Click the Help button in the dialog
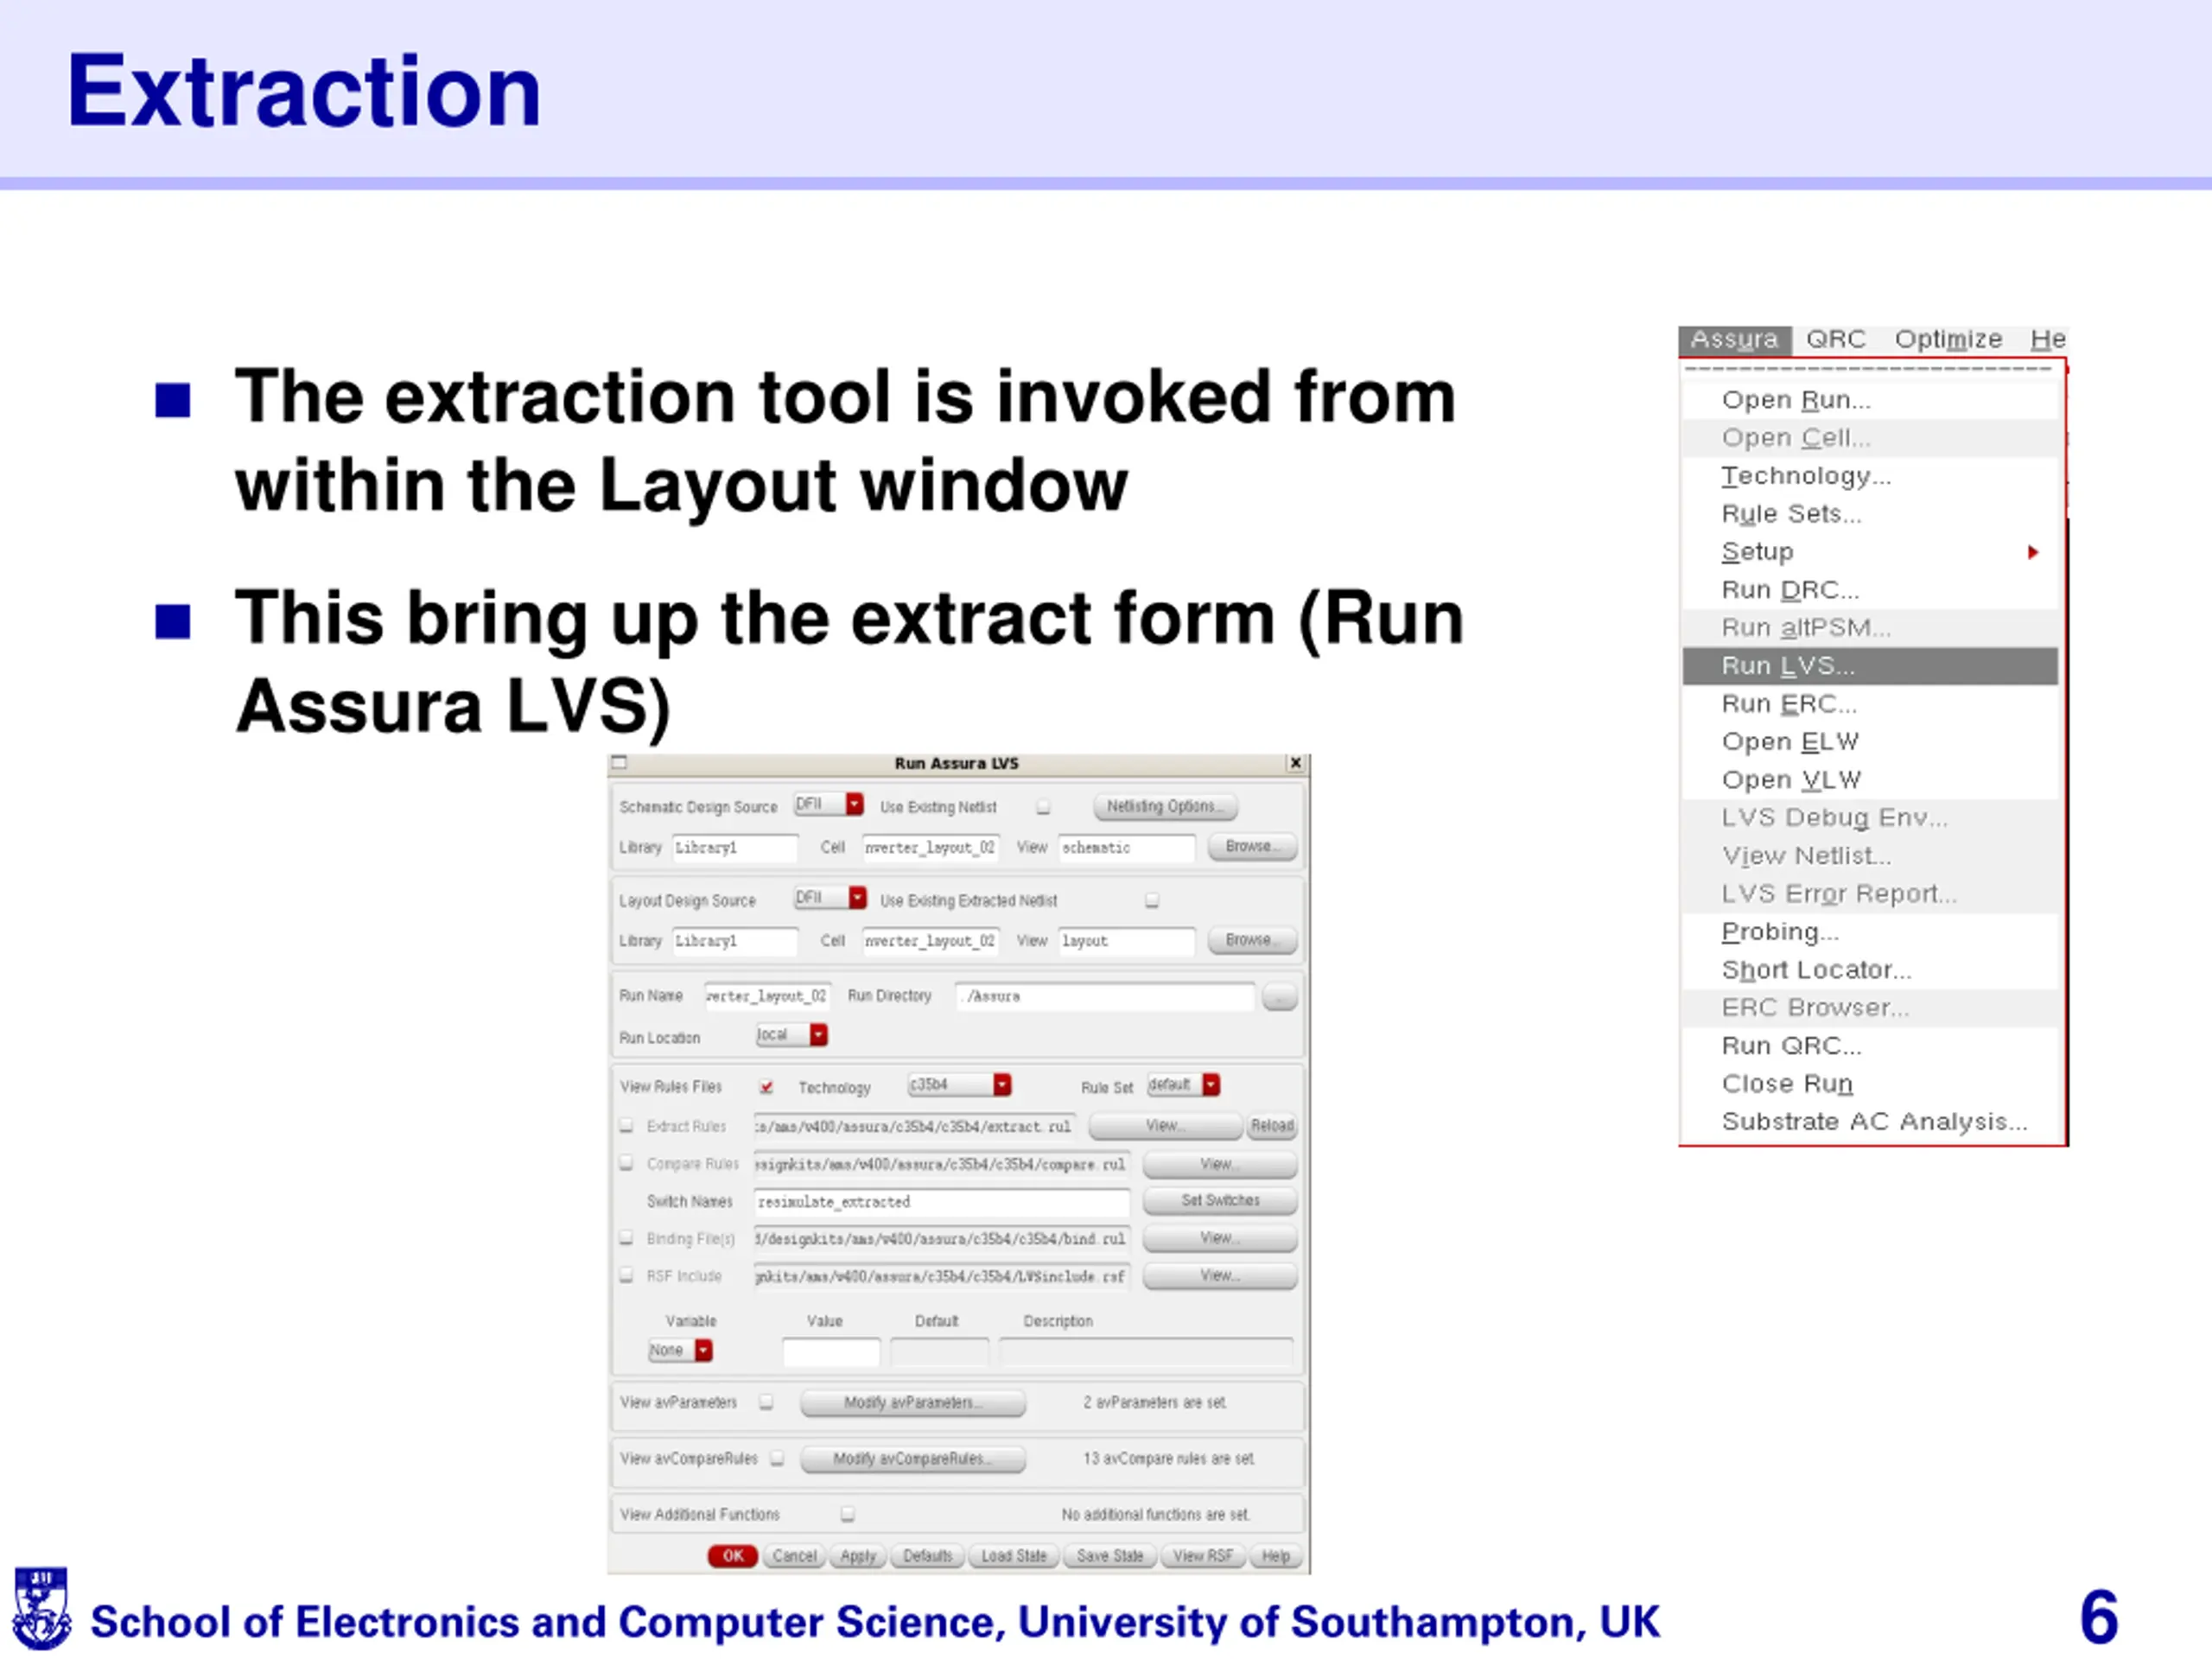The height and width of the screenshot is (1659, 2212). [x=1276, y=1556]
